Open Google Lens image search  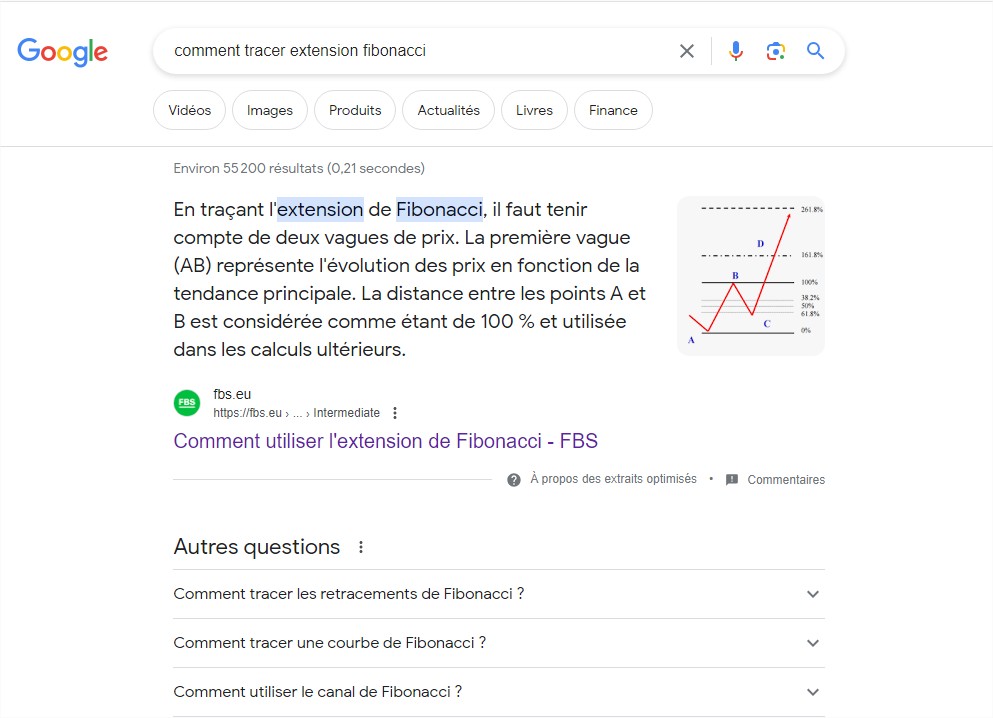(x=775, y=51)
